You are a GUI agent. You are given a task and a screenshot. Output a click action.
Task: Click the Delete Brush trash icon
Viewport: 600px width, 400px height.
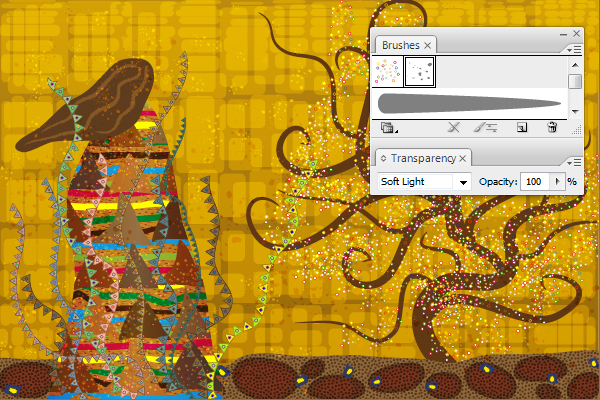pos(552,127)
